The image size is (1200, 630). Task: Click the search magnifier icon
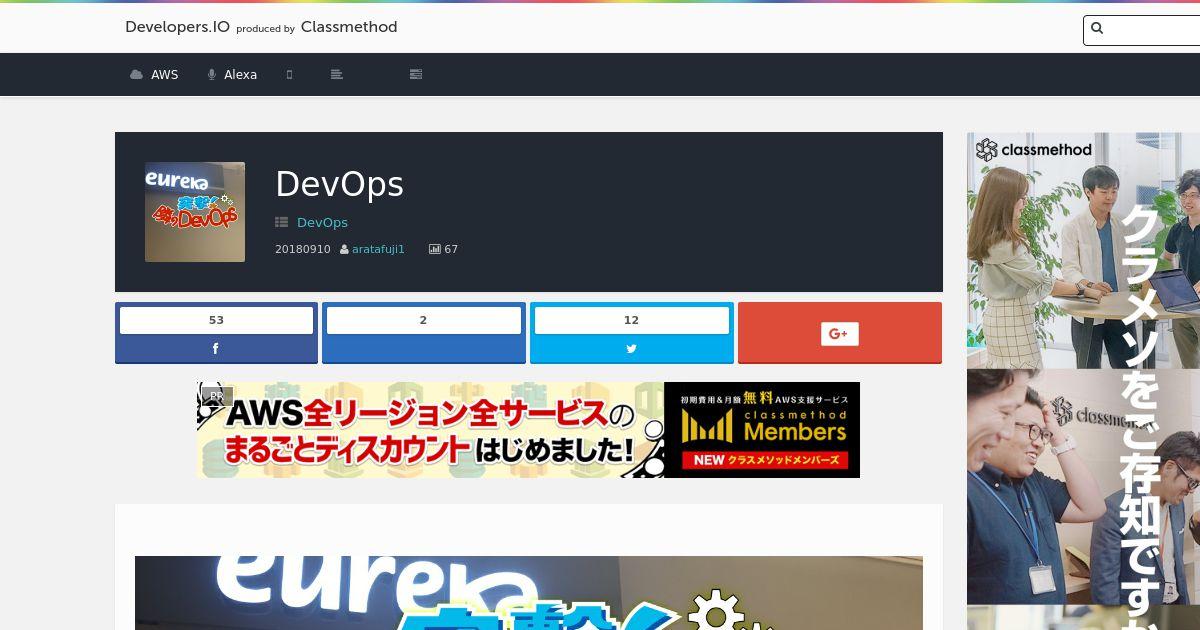point(1097,29)
